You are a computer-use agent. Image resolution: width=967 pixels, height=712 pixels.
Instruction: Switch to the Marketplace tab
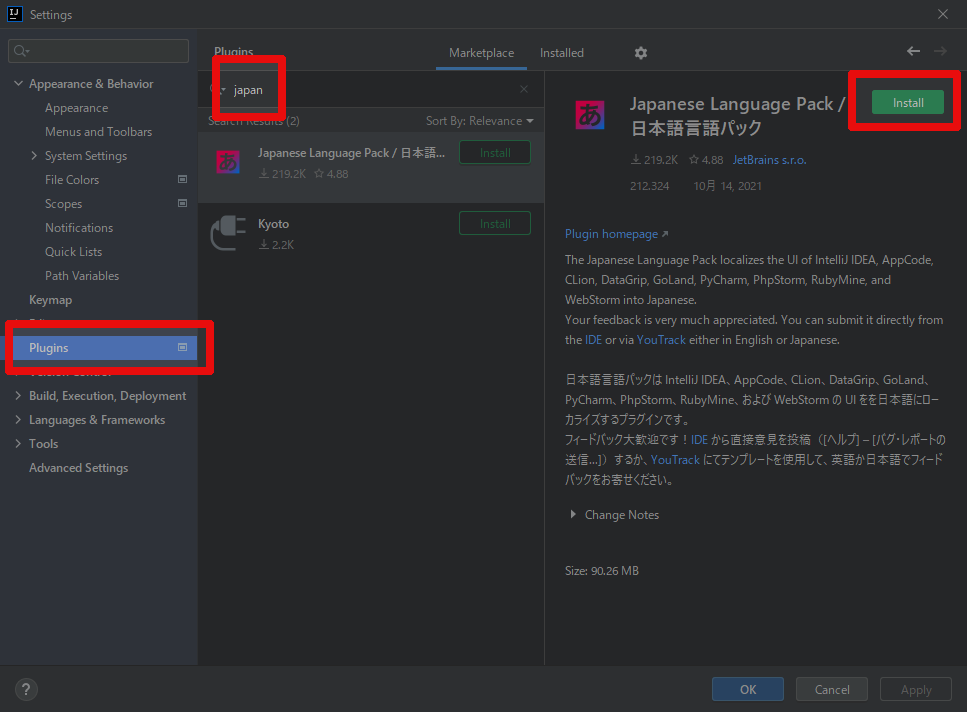[481, 53]
